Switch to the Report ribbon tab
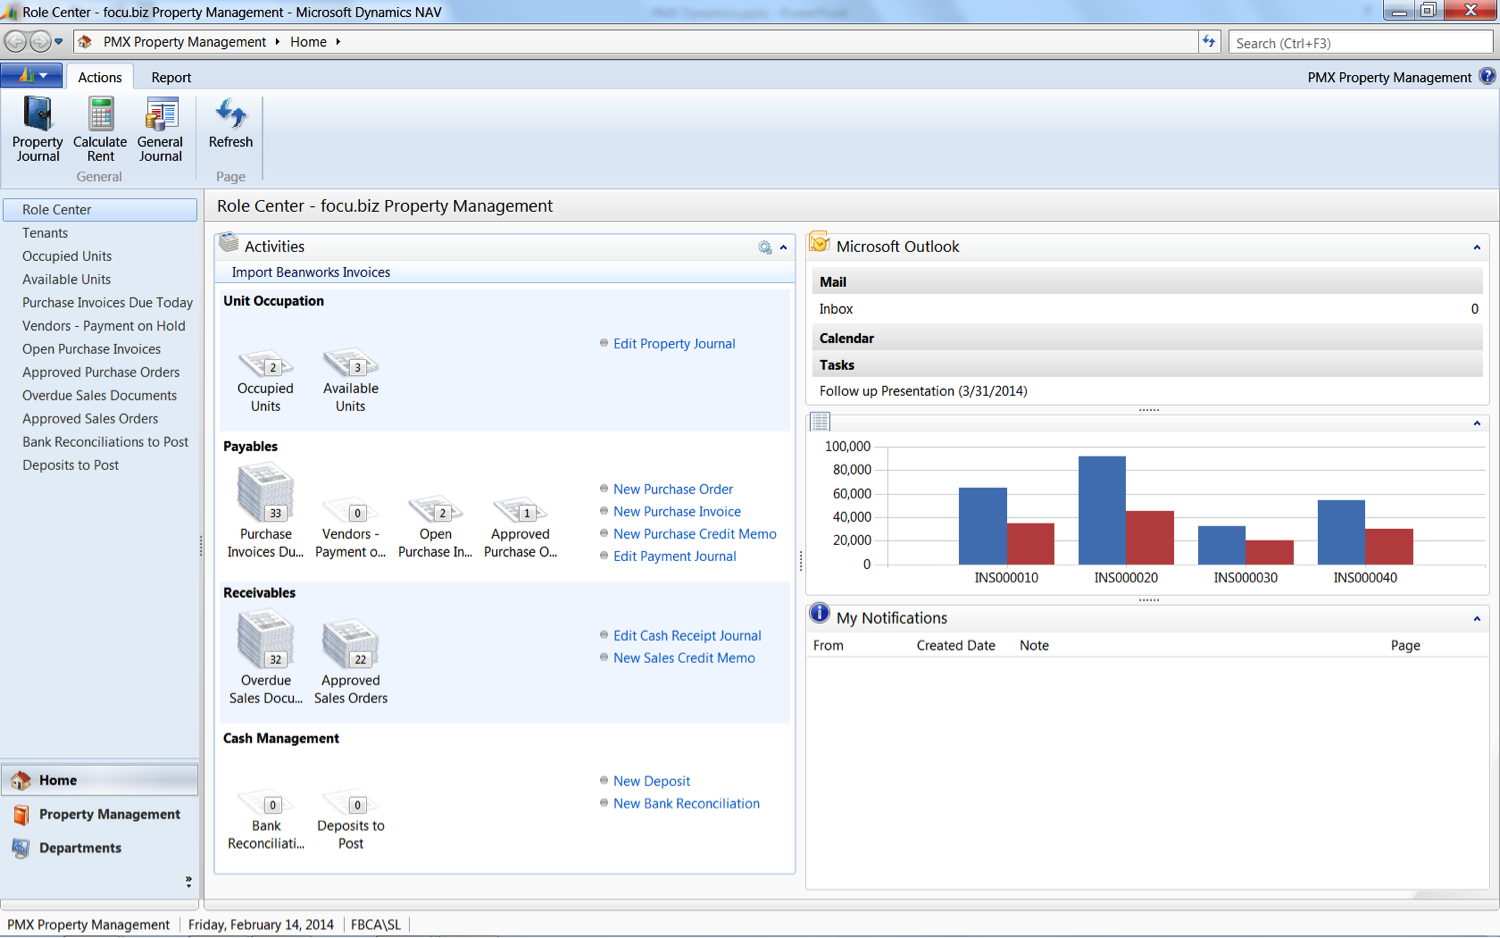 [171, 77]
